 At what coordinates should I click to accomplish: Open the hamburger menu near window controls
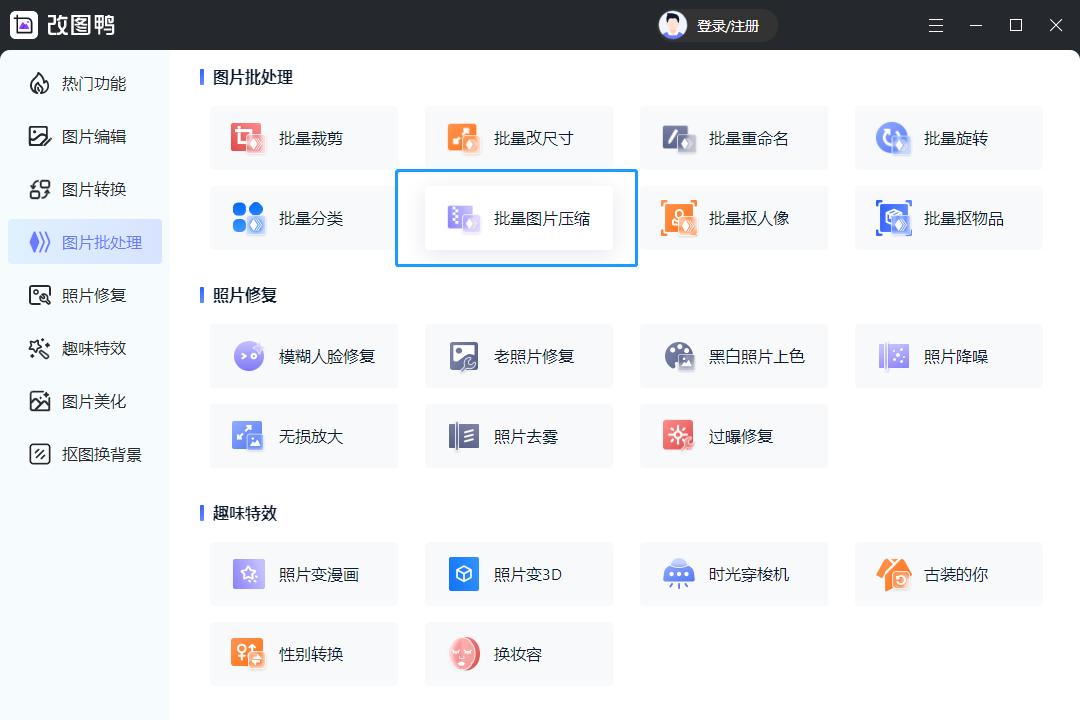[936, 25]
